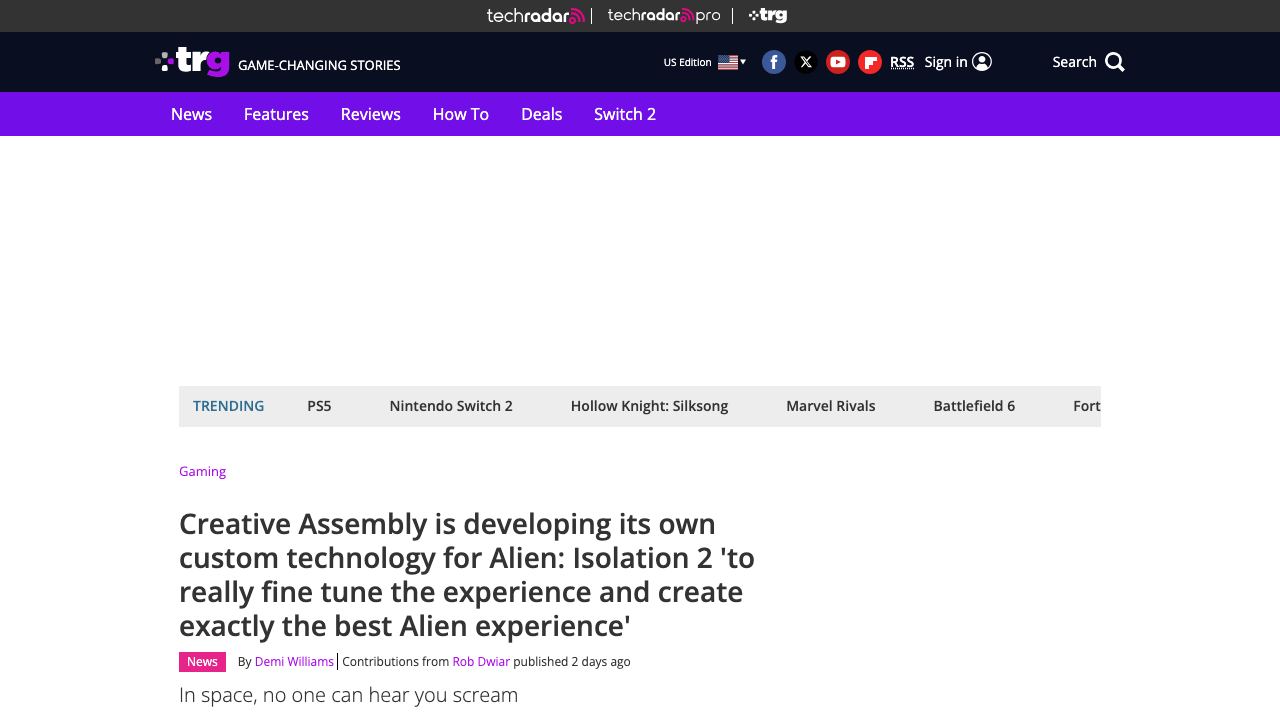The height and width of the screenshot is (720, 1280).
Task: Click the 'published 2 days ago' text
Action: [572, 662]
